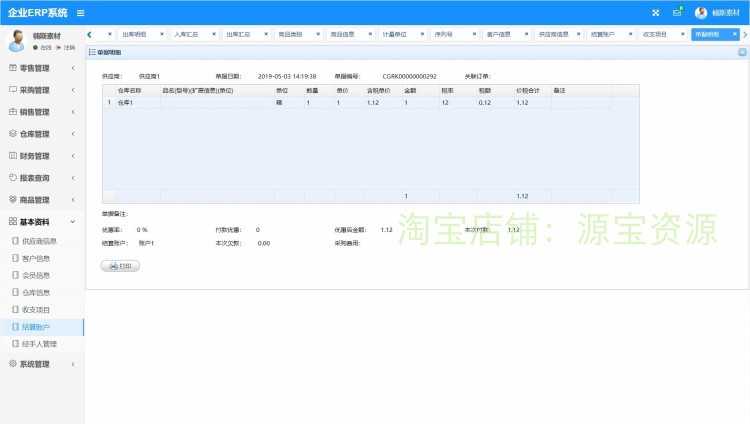Open the messages icon in top bar
Screen dimensions: 750x424
click(677, 12)
